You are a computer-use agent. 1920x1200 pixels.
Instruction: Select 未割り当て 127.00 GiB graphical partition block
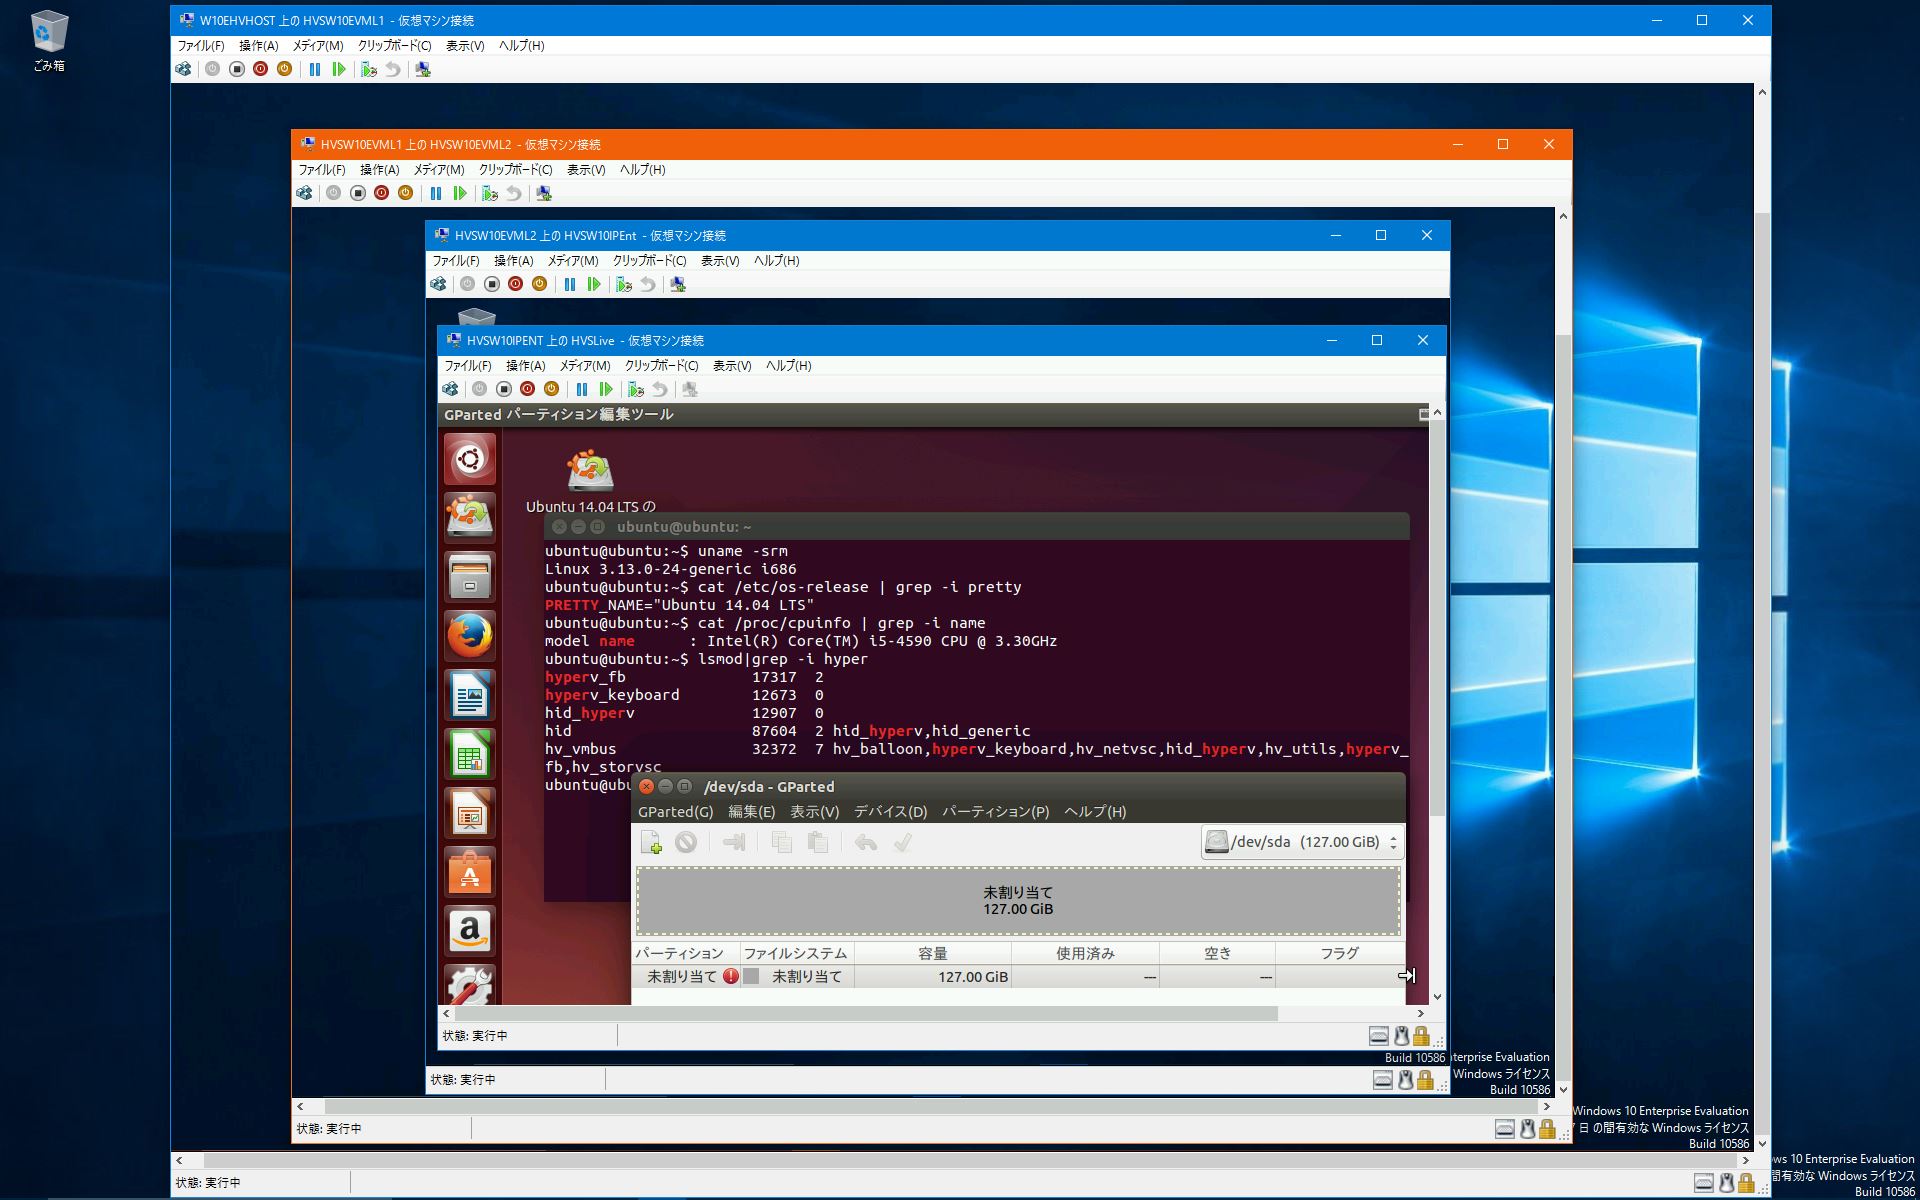tap(1018, 900)
